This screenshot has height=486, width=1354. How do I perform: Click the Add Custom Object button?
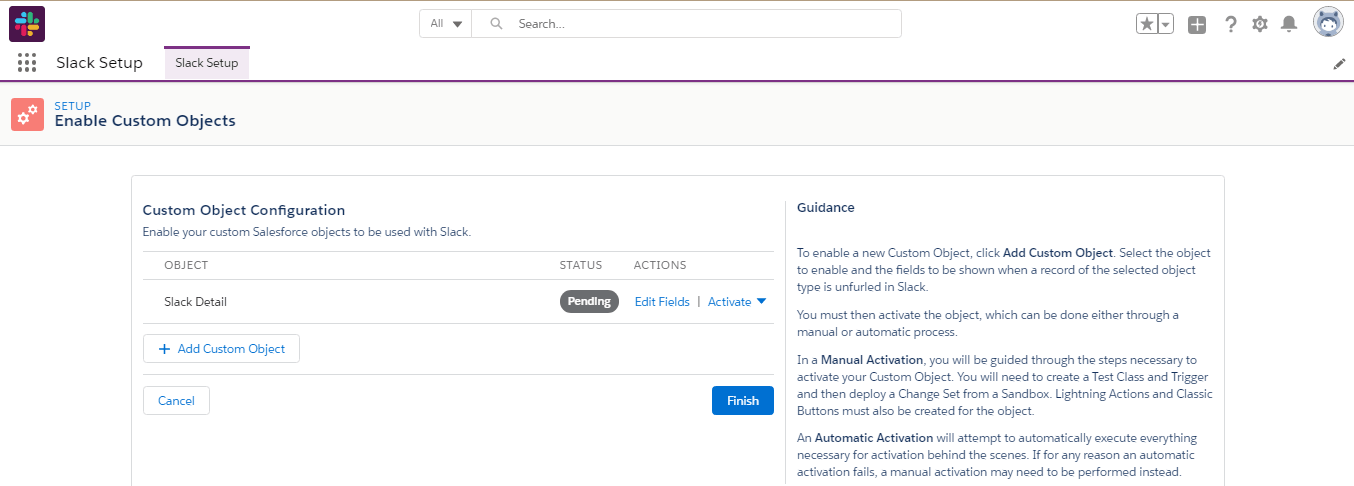(x=221, y=349)
